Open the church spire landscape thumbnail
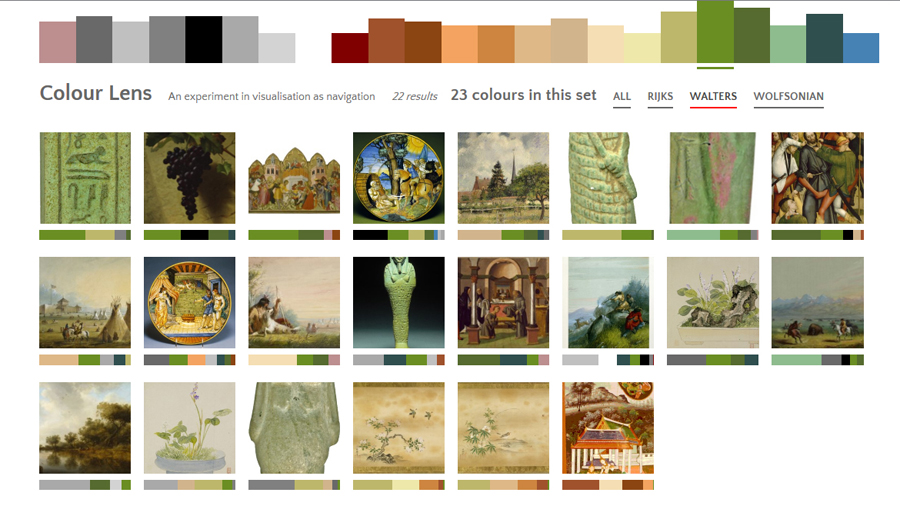The image size is (900, 506). pos(503,178)
